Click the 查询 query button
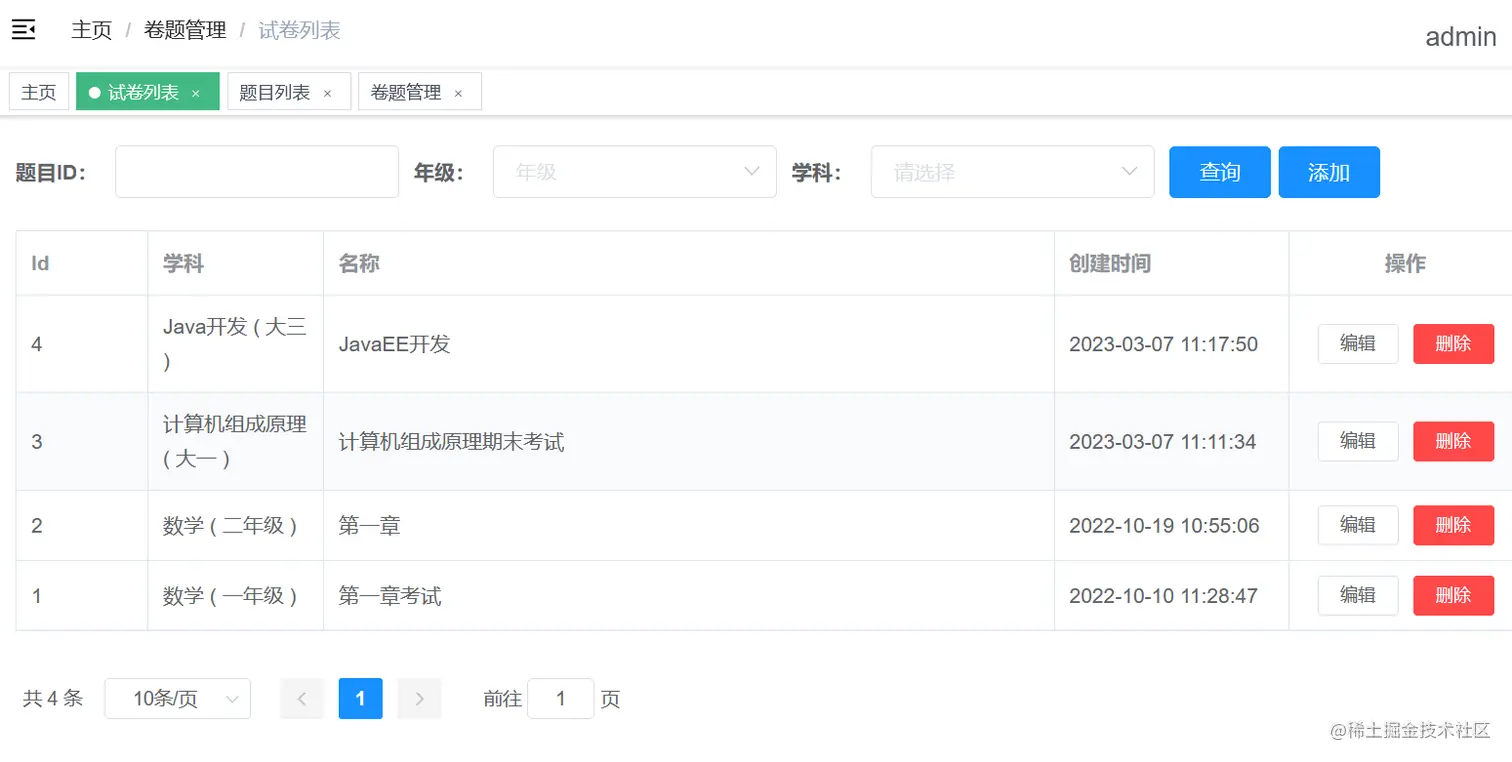Screen dimensions: 1512x762 [x=1219, y=172]
